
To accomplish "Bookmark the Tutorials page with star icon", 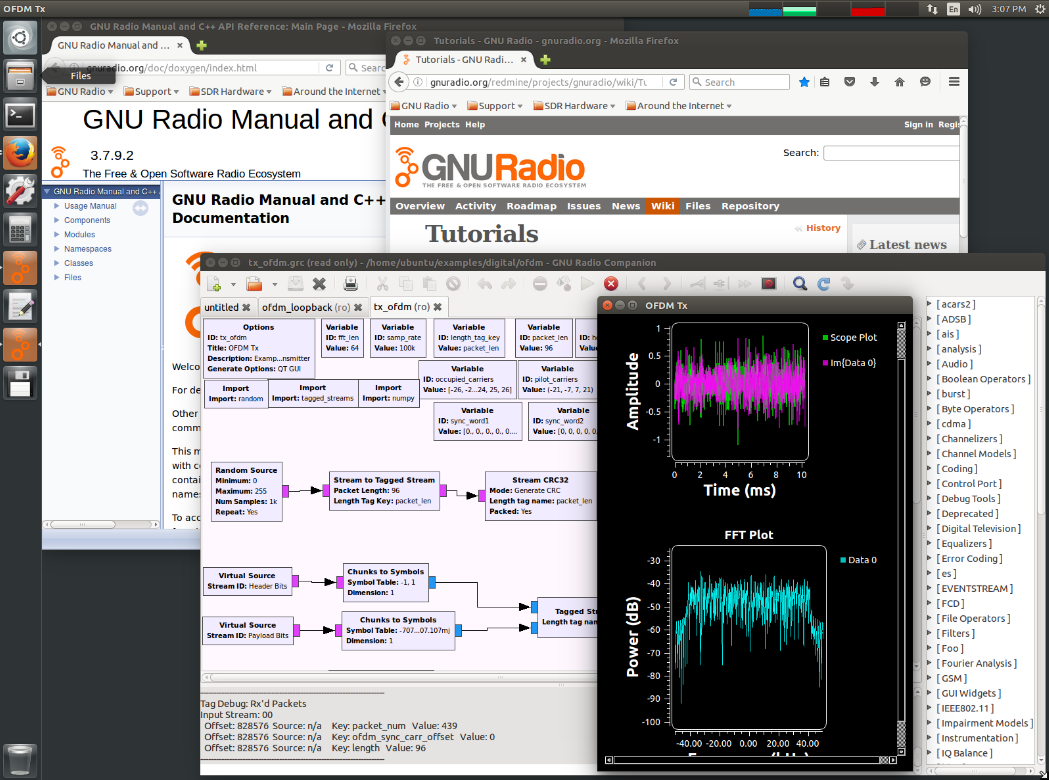I will pyautogui.click(x=804, y=82).
